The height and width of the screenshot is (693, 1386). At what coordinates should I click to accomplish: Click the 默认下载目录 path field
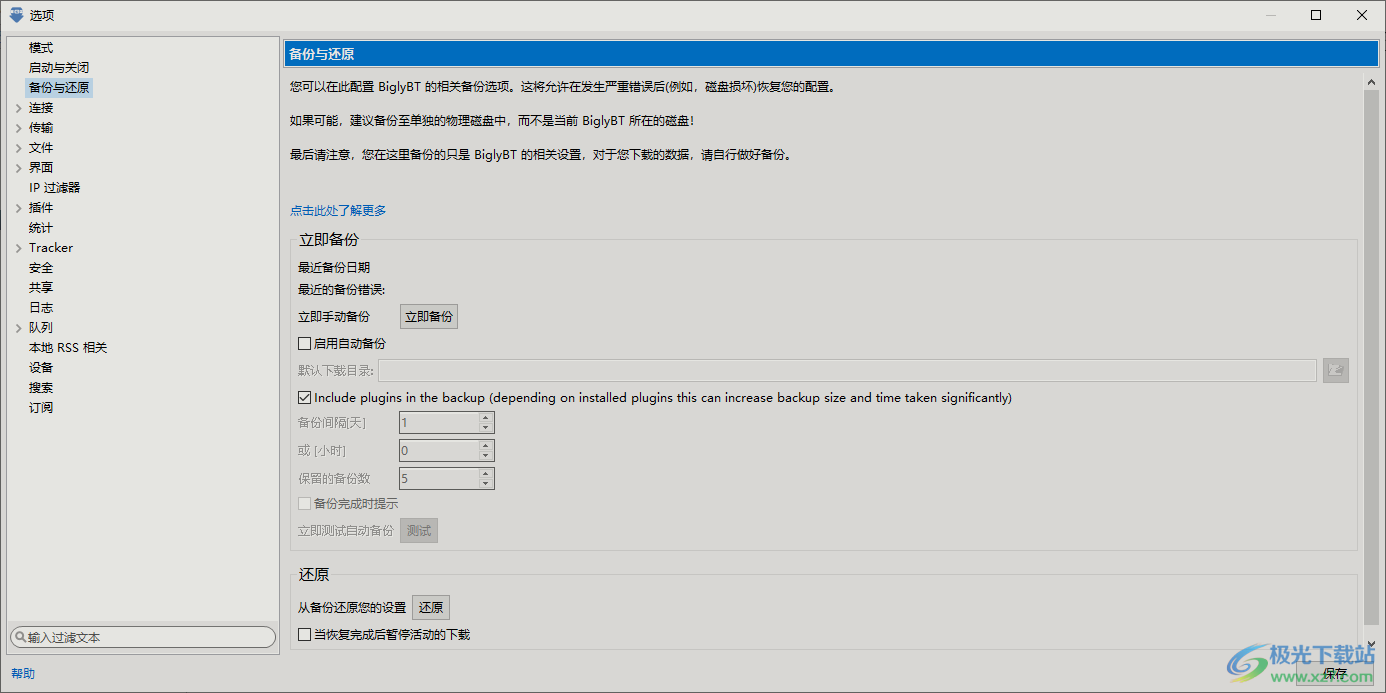(x=847, y=371)
